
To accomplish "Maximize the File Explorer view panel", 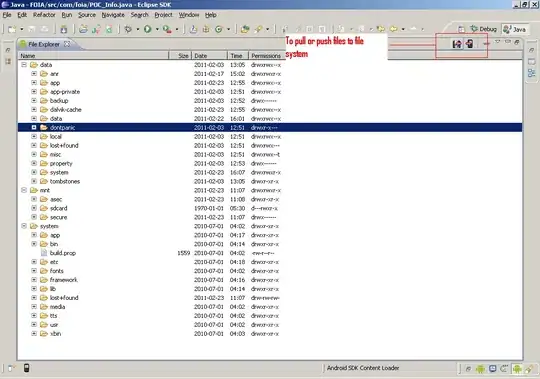I will [517, 42].
